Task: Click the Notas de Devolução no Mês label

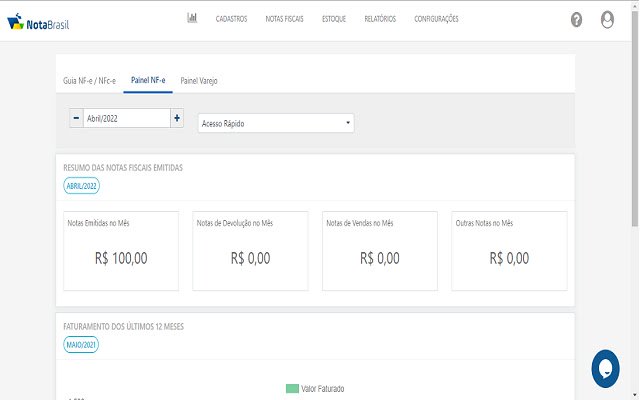Action: click(x=235, y=223)
